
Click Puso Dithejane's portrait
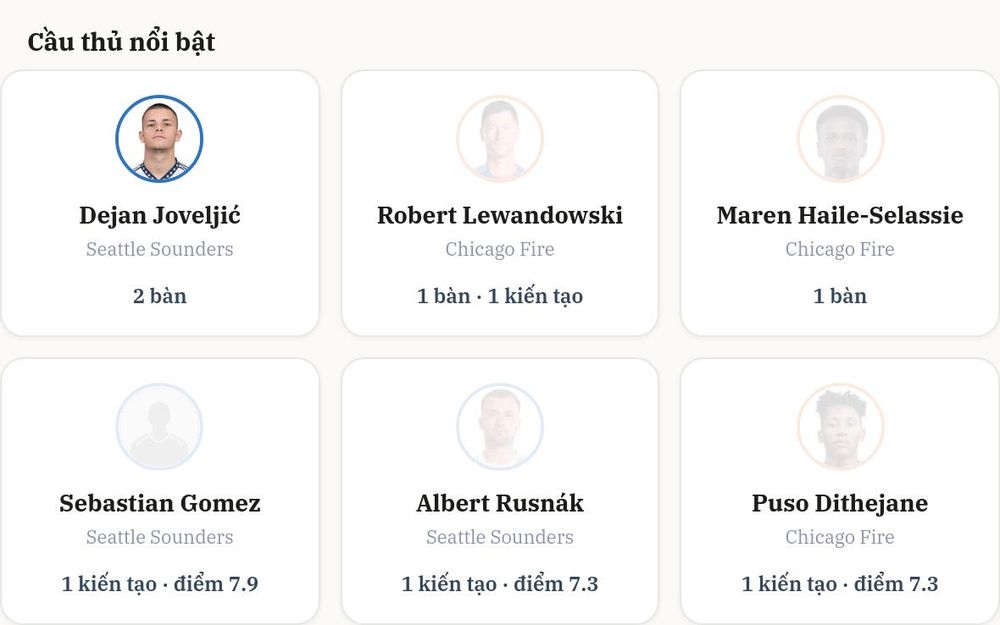[x=840, y=427]
